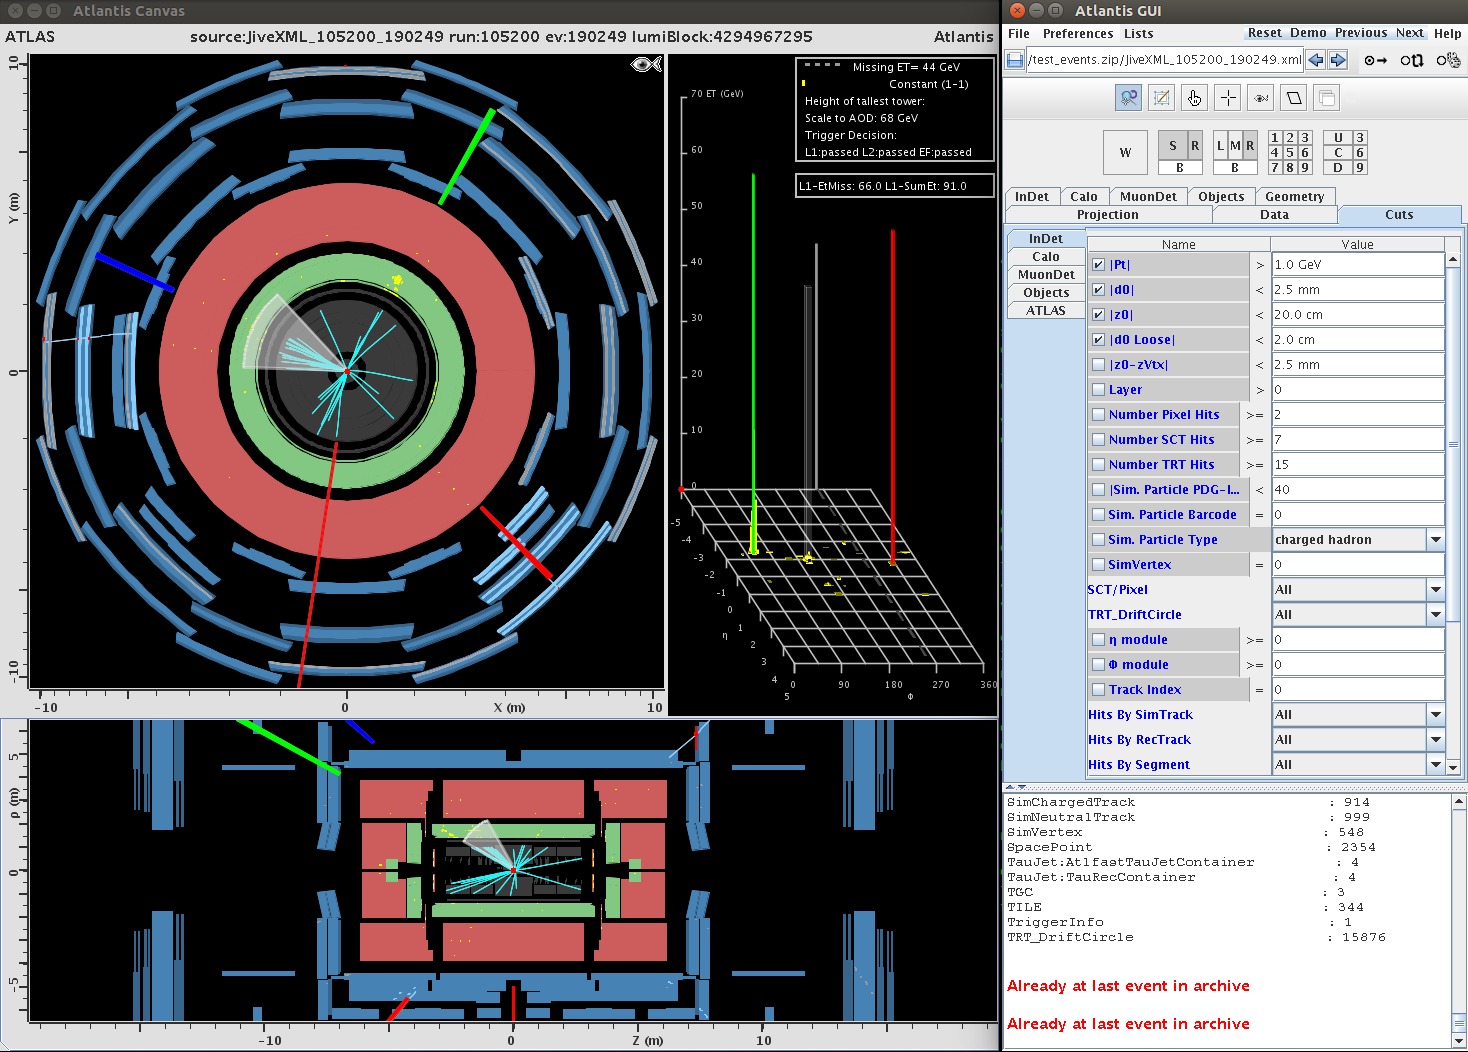Select window M in layout chooser

click(x=1235, y=145)
